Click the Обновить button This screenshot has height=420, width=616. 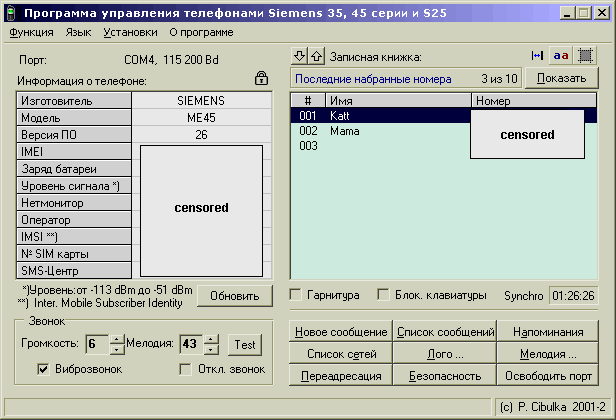[235, 296]
